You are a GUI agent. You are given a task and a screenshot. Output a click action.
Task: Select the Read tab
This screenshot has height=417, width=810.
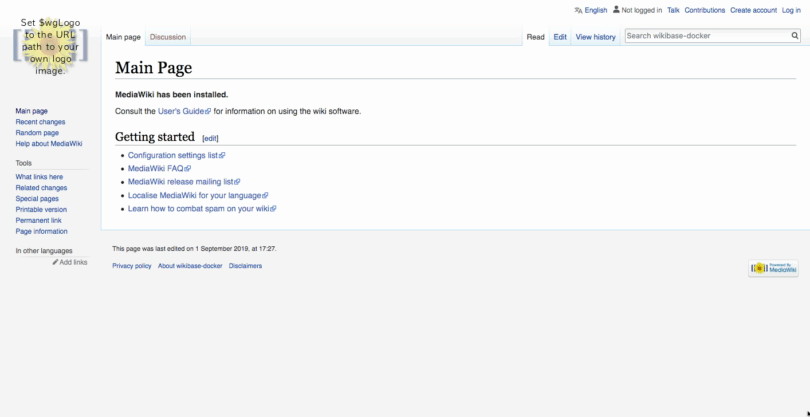(x=535, y=37)
